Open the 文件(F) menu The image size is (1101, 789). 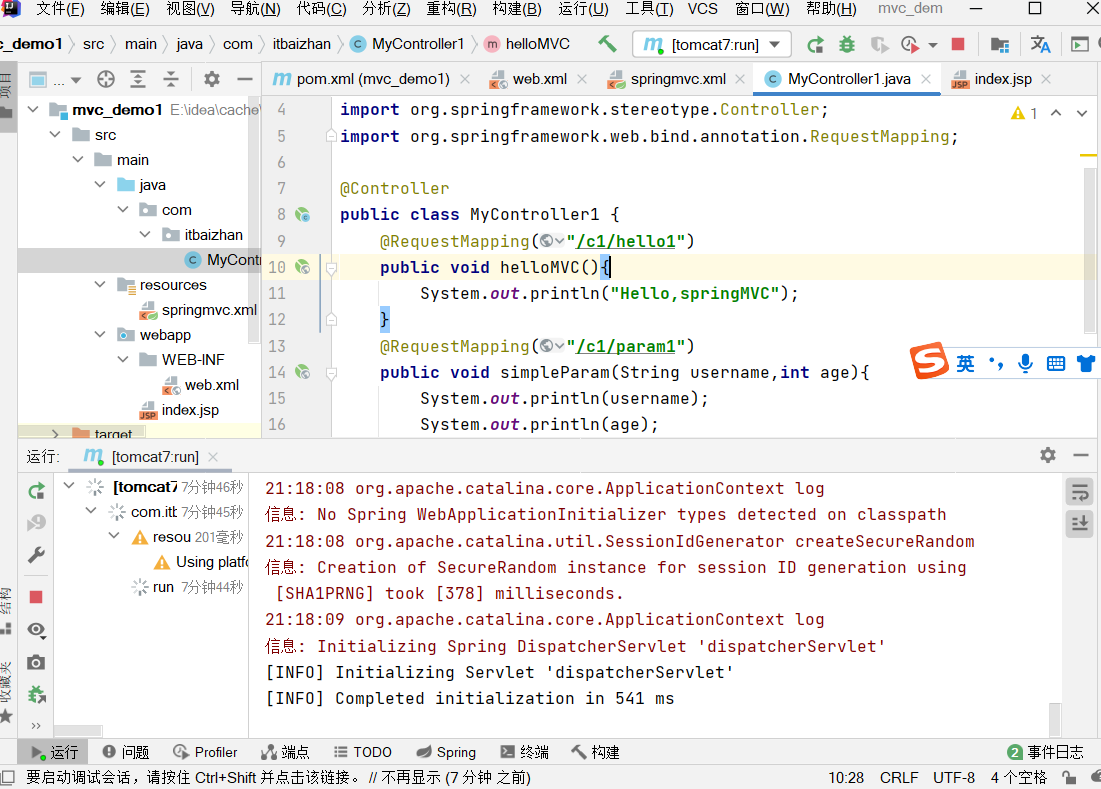[x=60, y=9]
